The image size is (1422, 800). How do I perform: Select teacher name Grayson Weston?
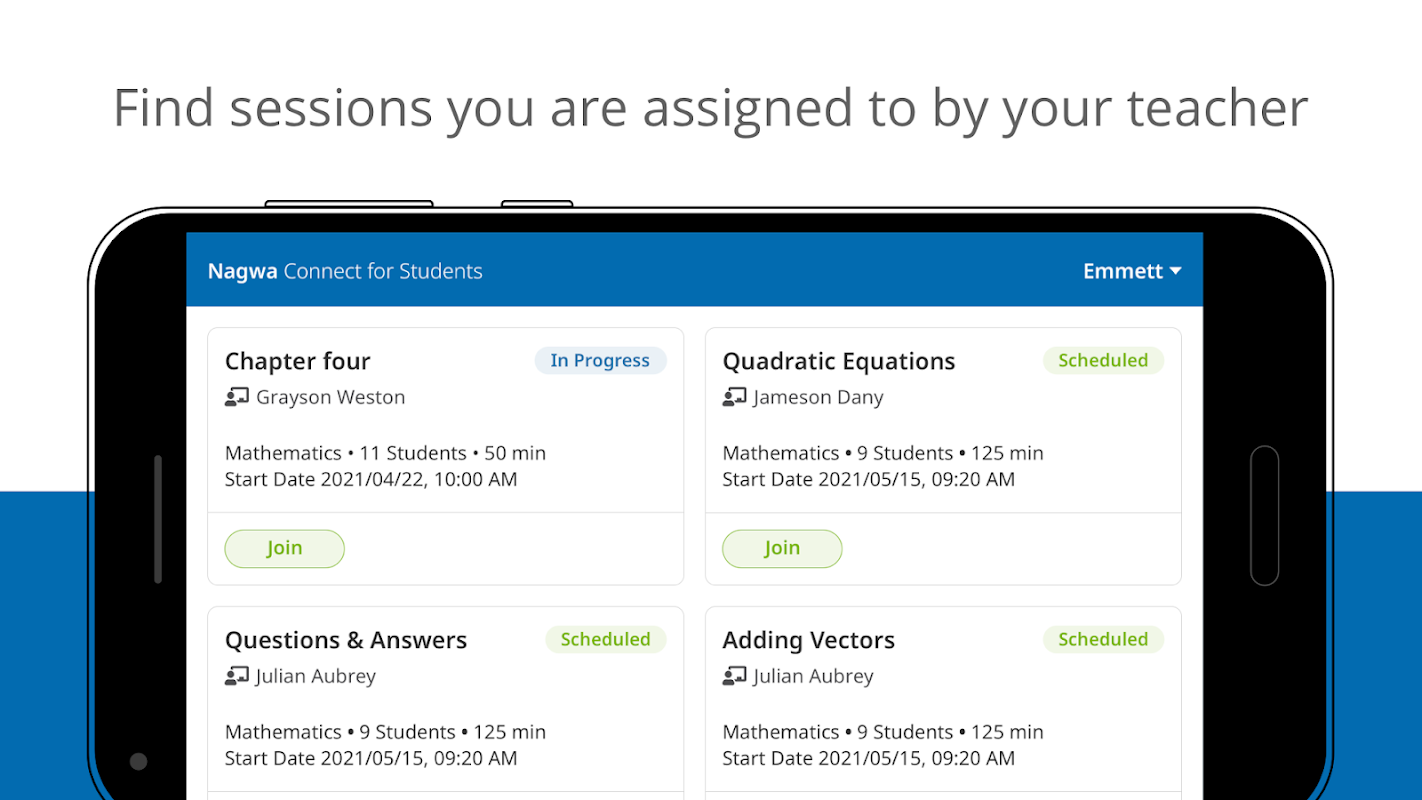[330, 397]
